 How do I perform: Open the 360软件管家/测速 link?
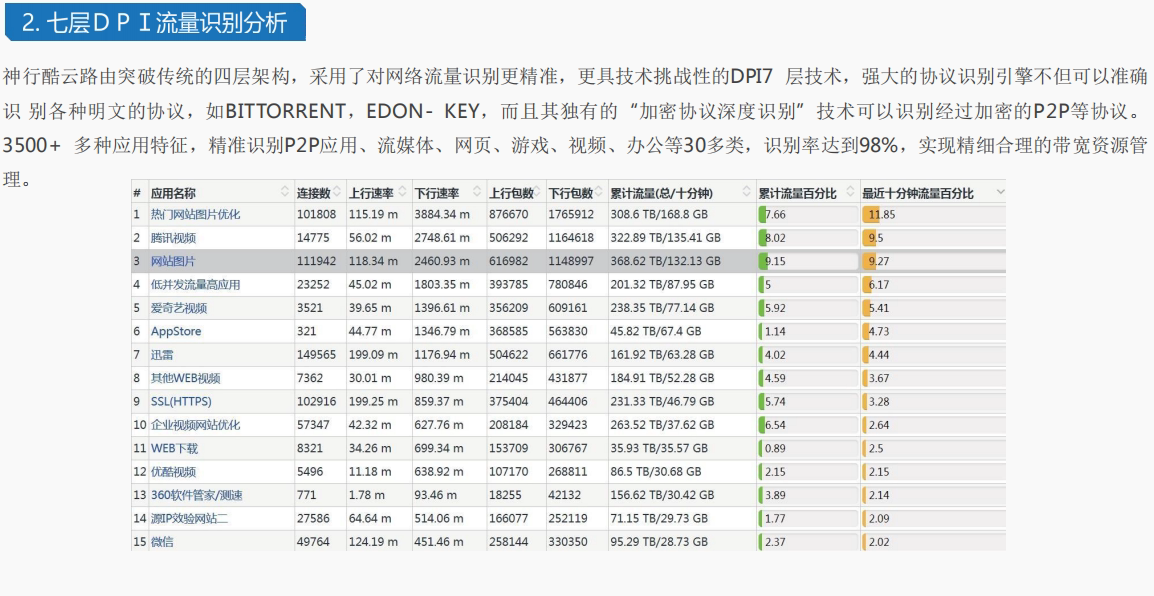[x=197, y=495]
